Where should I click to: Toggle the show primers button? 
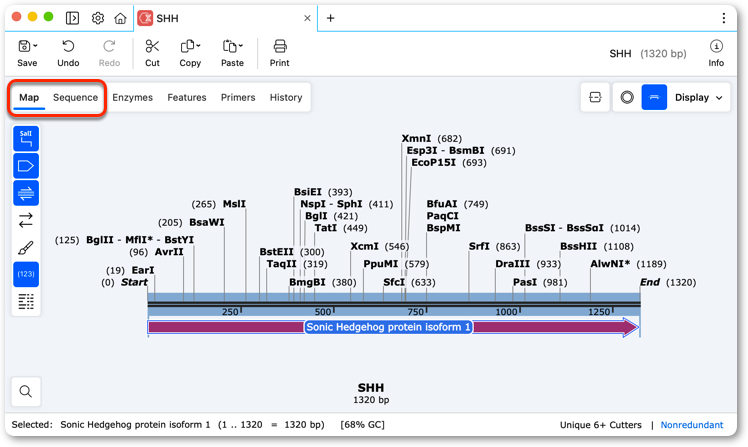coord(26,193)
